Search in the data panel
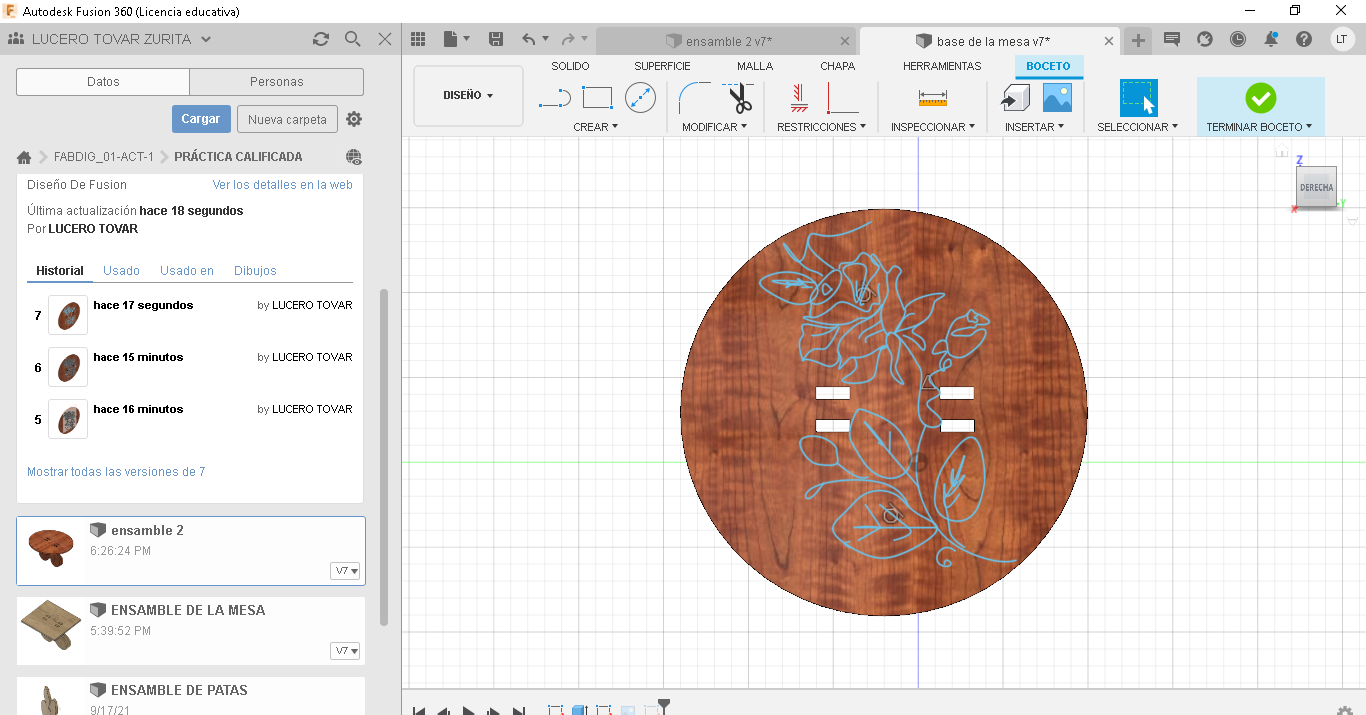This screenshot has height=715, width=1366. pyautogui.click(x=353, y=39)
